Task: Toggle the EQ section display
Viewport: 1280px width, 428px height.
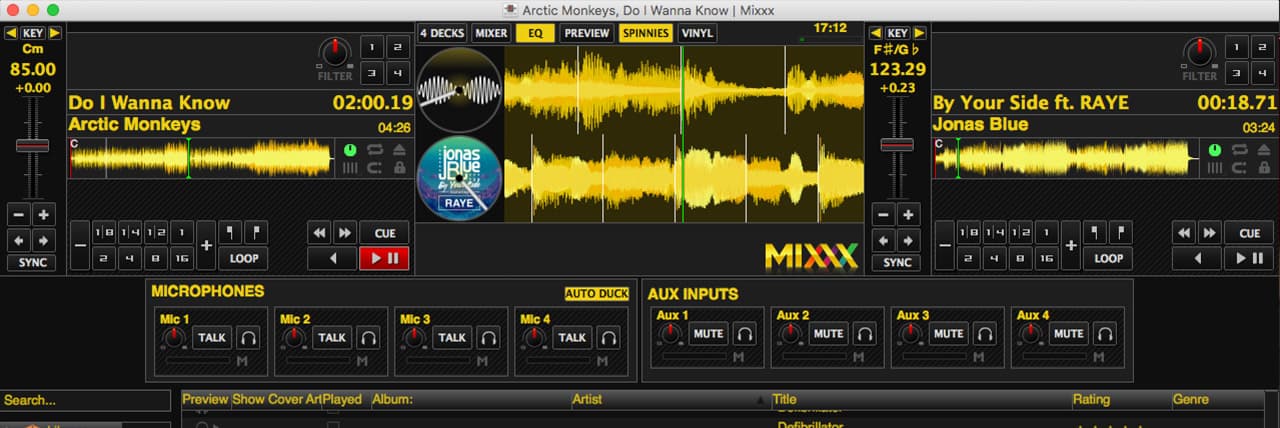Action: pos(535,33)
